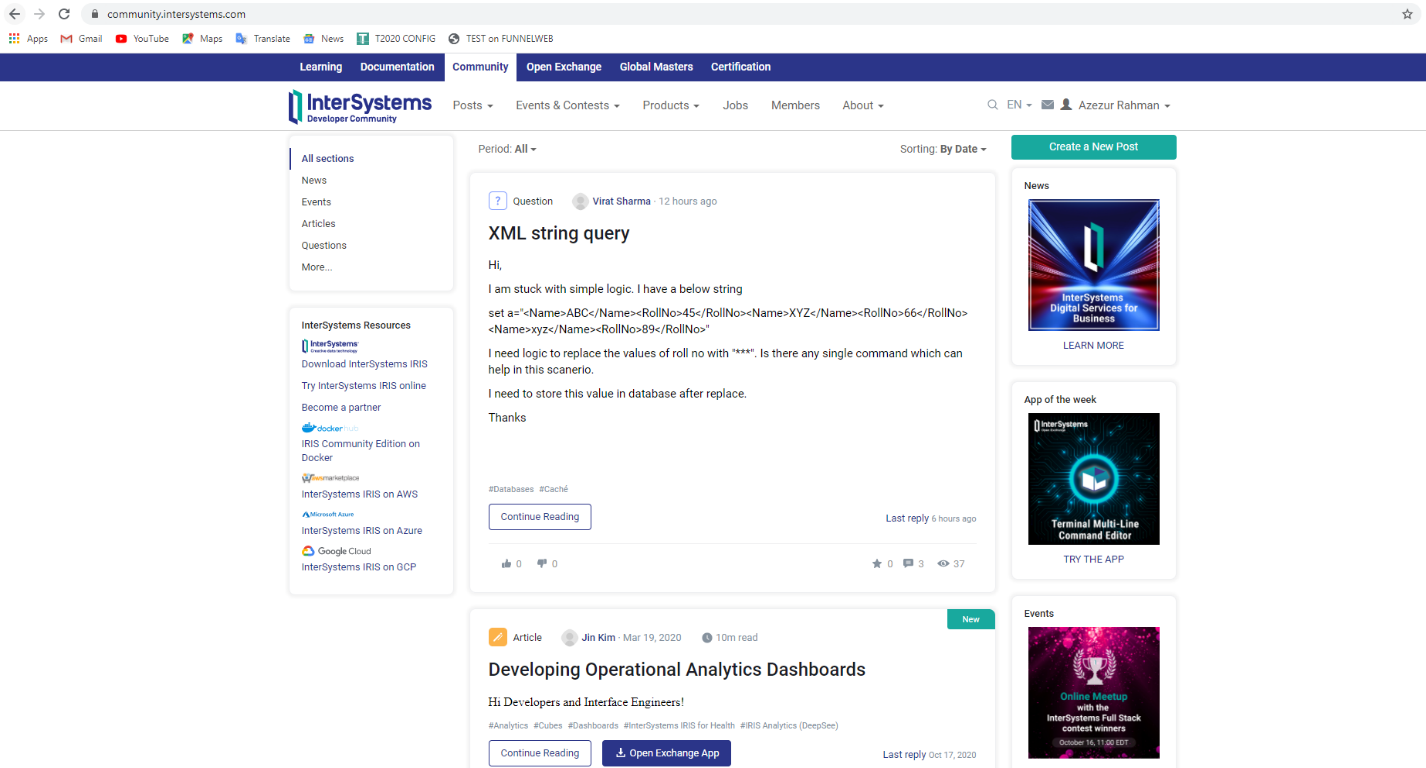Click the Digital Services for Business news image
This screenshot has width=1426, height=768.
click(1093, 265)
